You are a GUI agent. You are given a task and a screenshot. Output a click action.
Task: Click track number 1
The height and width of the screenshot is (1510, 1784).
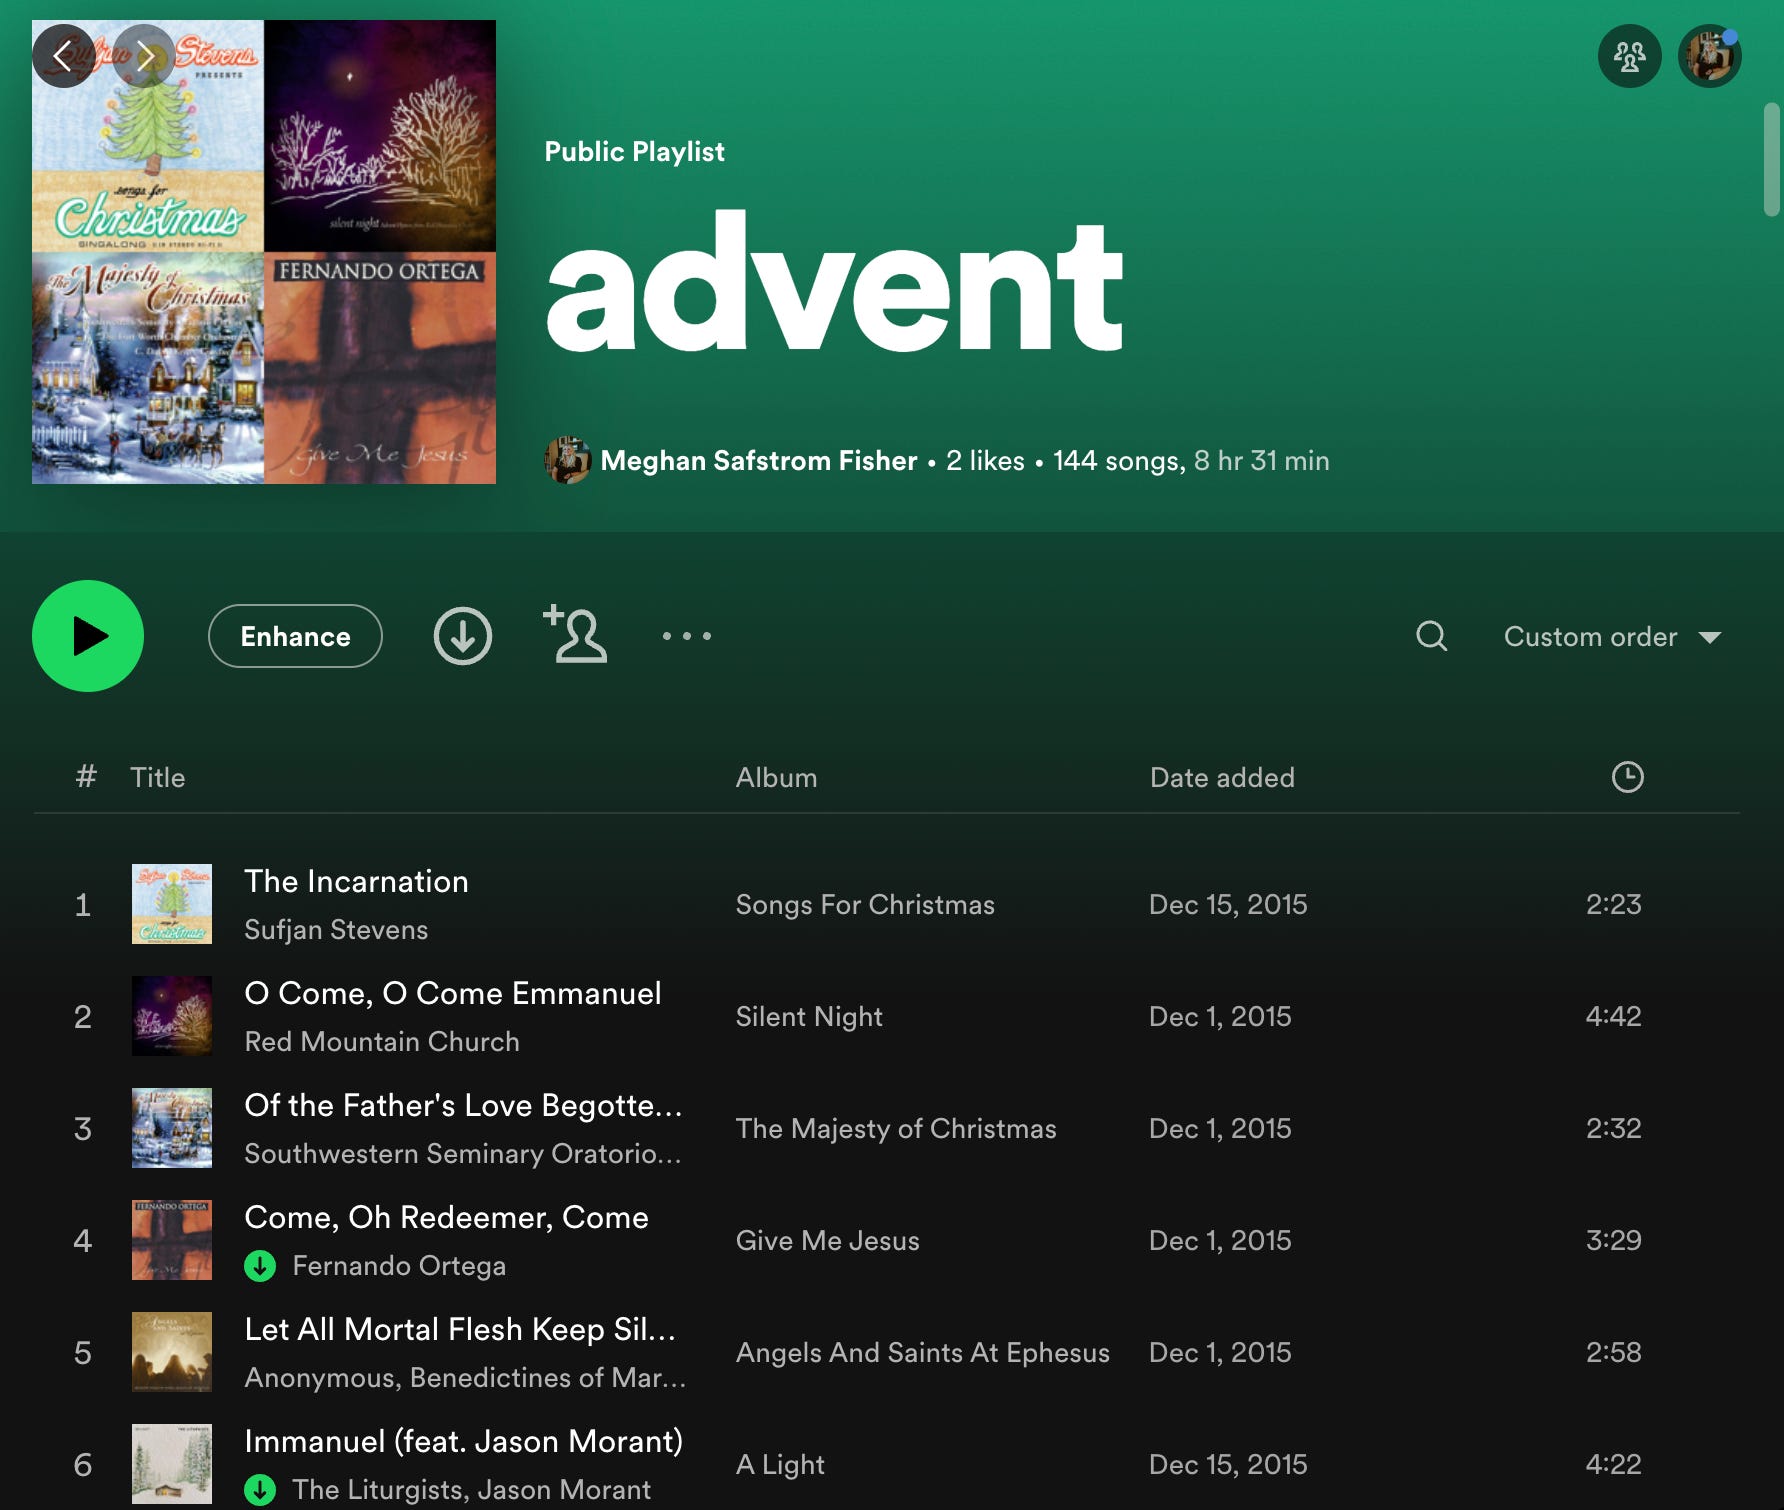[x=83, y=904]
